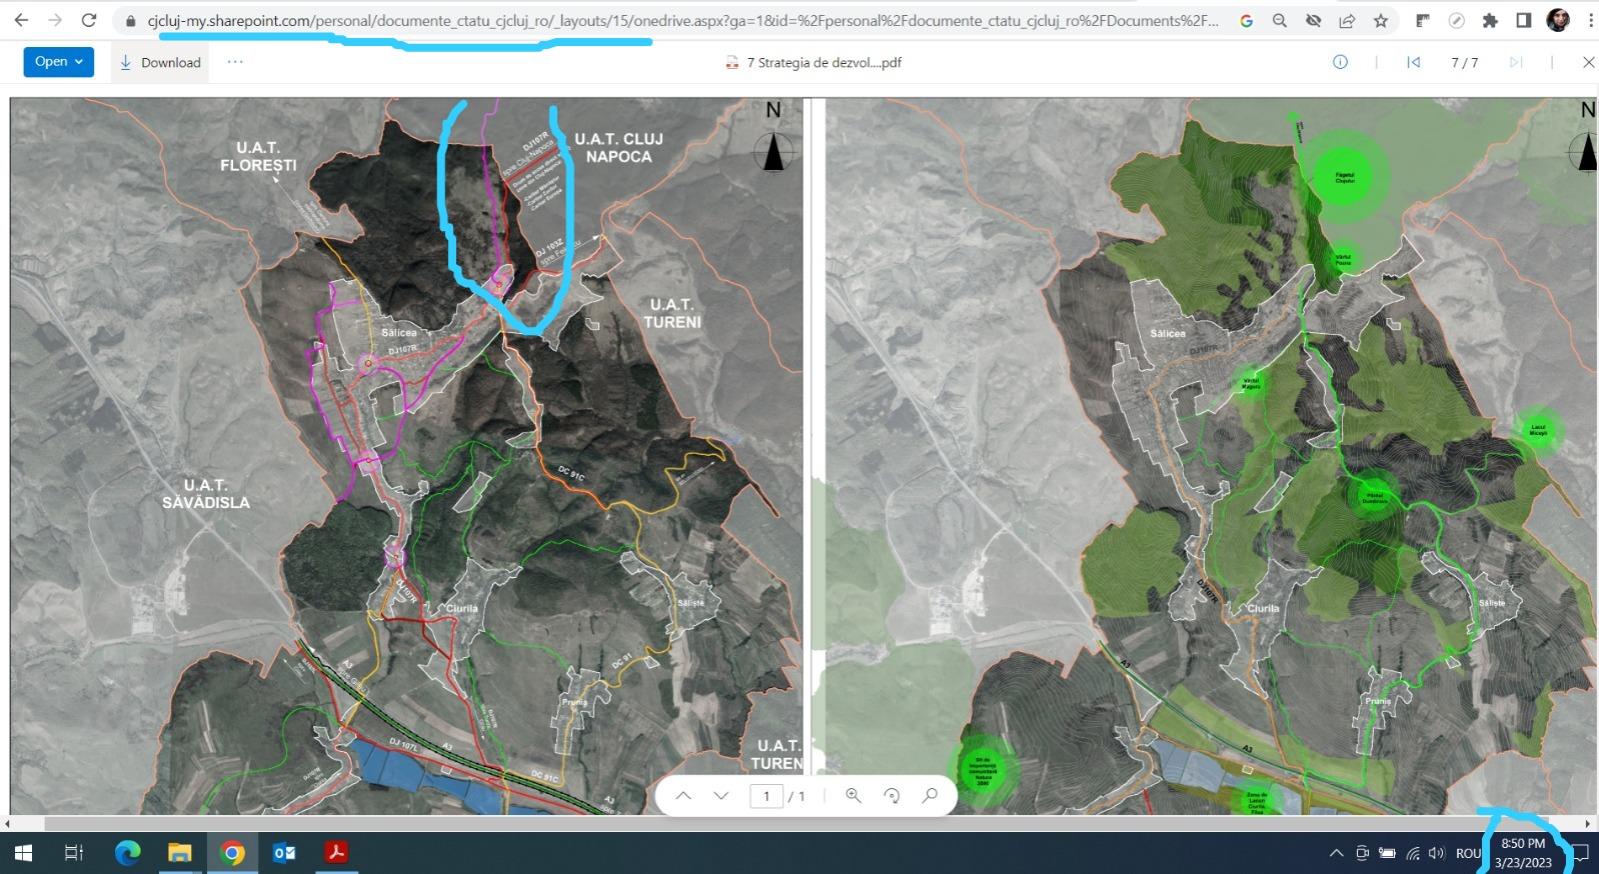1599x874 pixels.
Task: Zoom in the PDF with magnifier plus
Action: point(853,795)
